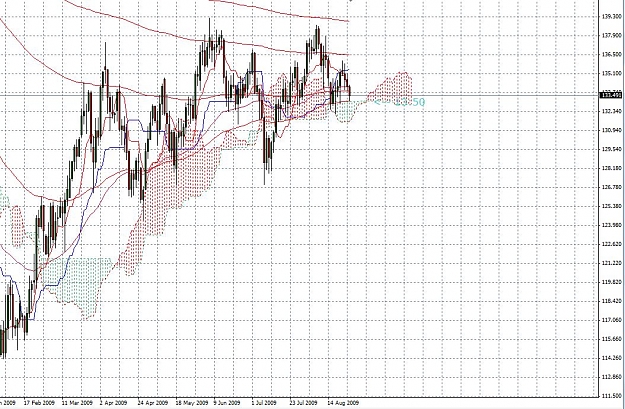Click the 135.100 price axis label

[612, 73]
